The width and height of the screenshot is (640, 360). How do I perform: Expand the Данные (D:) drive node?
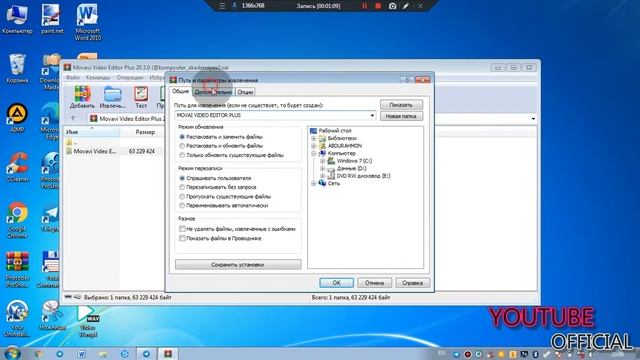tap(322, 169)
